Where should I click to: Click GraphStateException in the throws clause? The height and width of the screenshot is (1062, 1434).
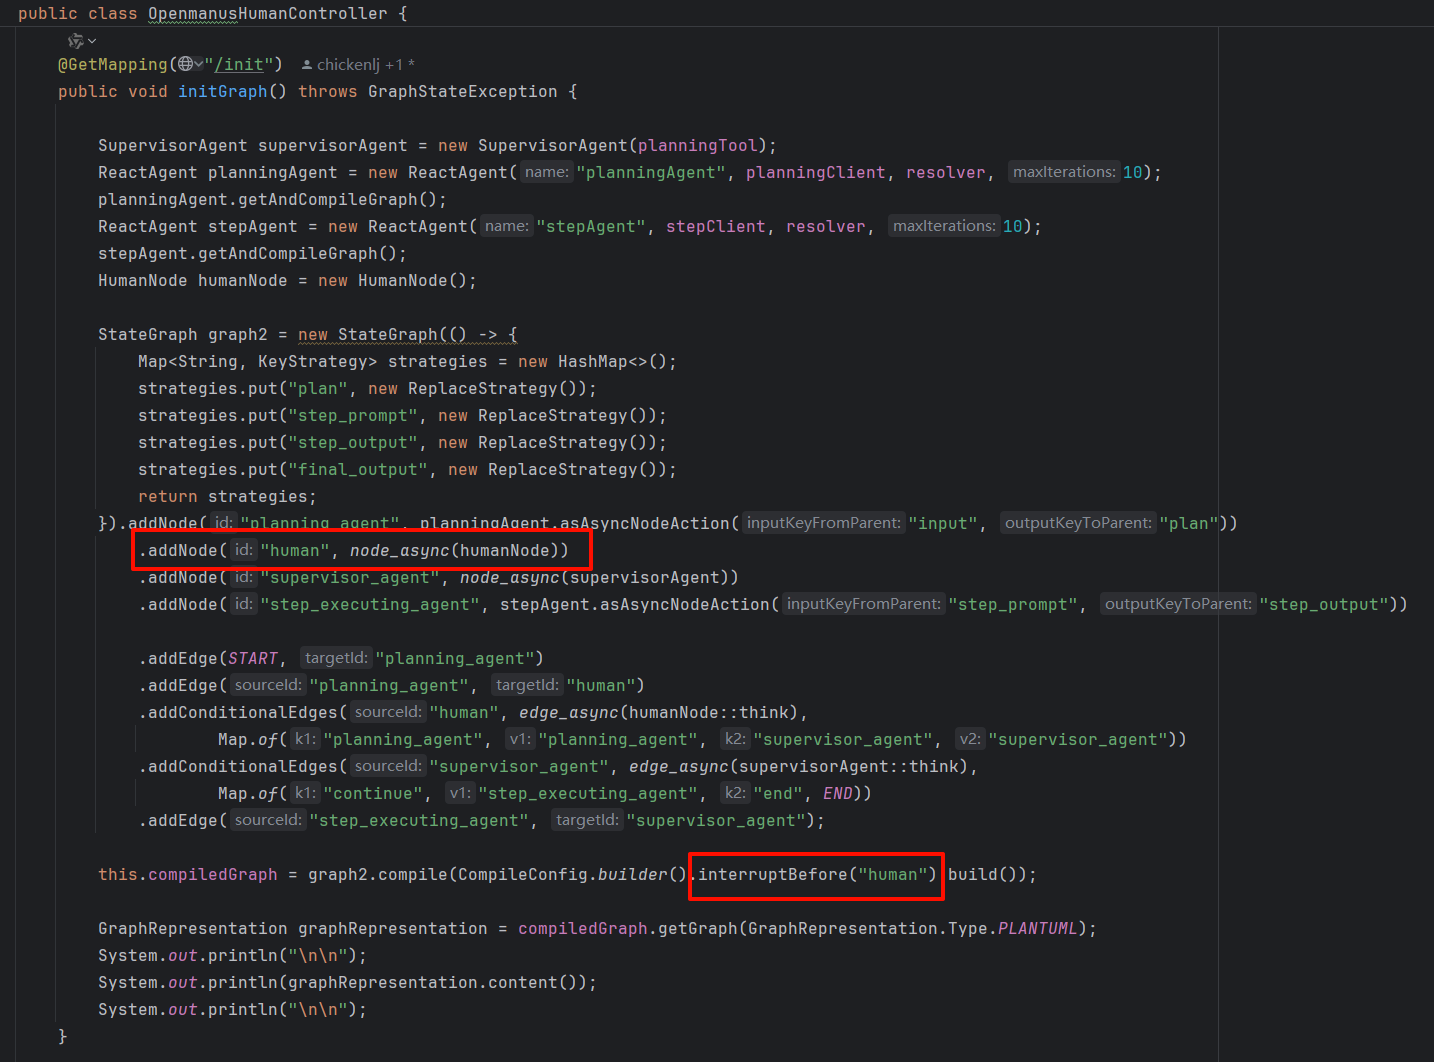462,91
